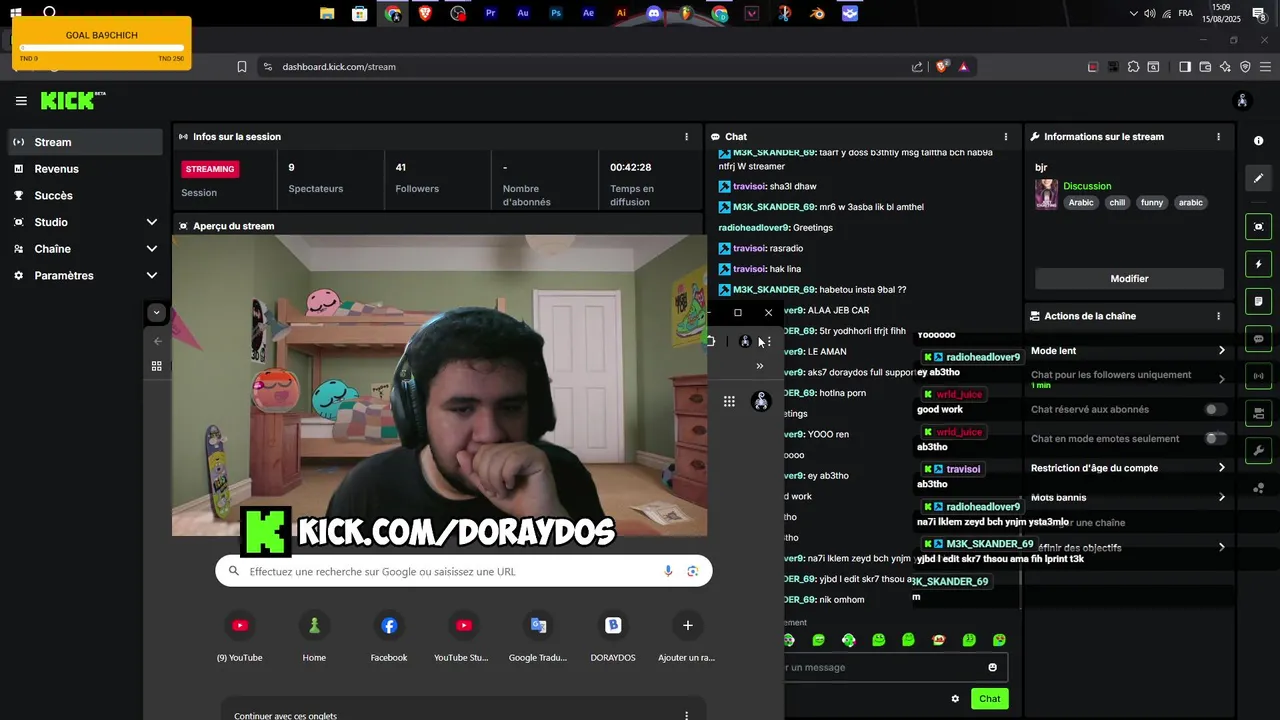Screen dimensions: 1280x720
Task: Click Ajouter un raccourci plus button
Action: click(x=687, y=626)
